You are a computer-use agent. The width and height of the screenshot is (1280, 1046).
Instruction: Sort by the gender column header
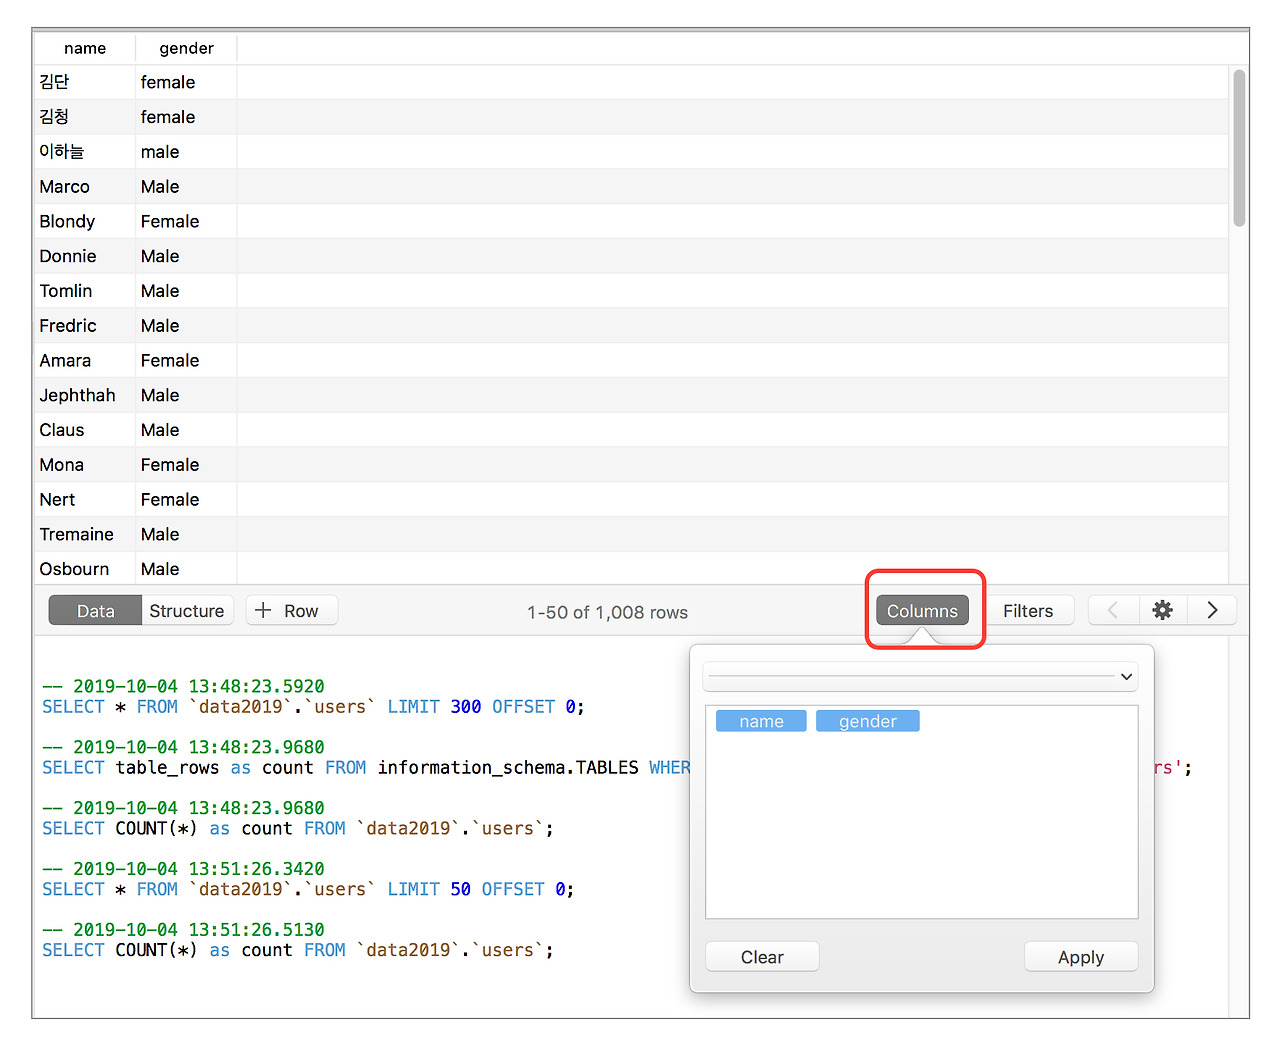[187, 48]
